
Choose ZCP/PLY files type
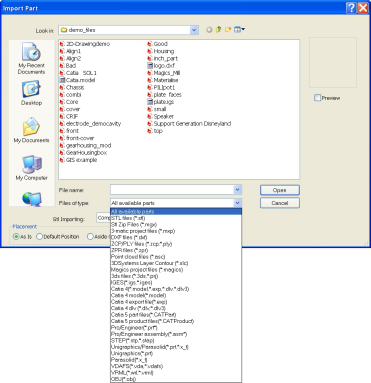point(176,244)
